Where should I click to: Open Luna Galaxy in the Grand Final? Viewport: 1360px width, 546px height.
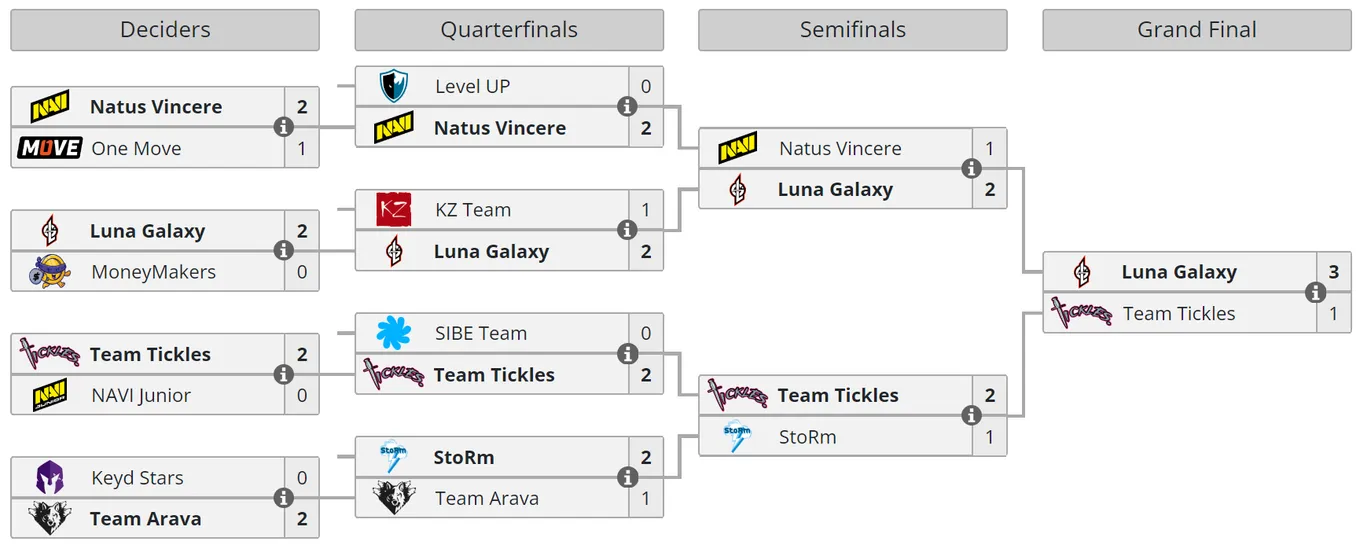pyautogui.click(x=1179, y=272)
